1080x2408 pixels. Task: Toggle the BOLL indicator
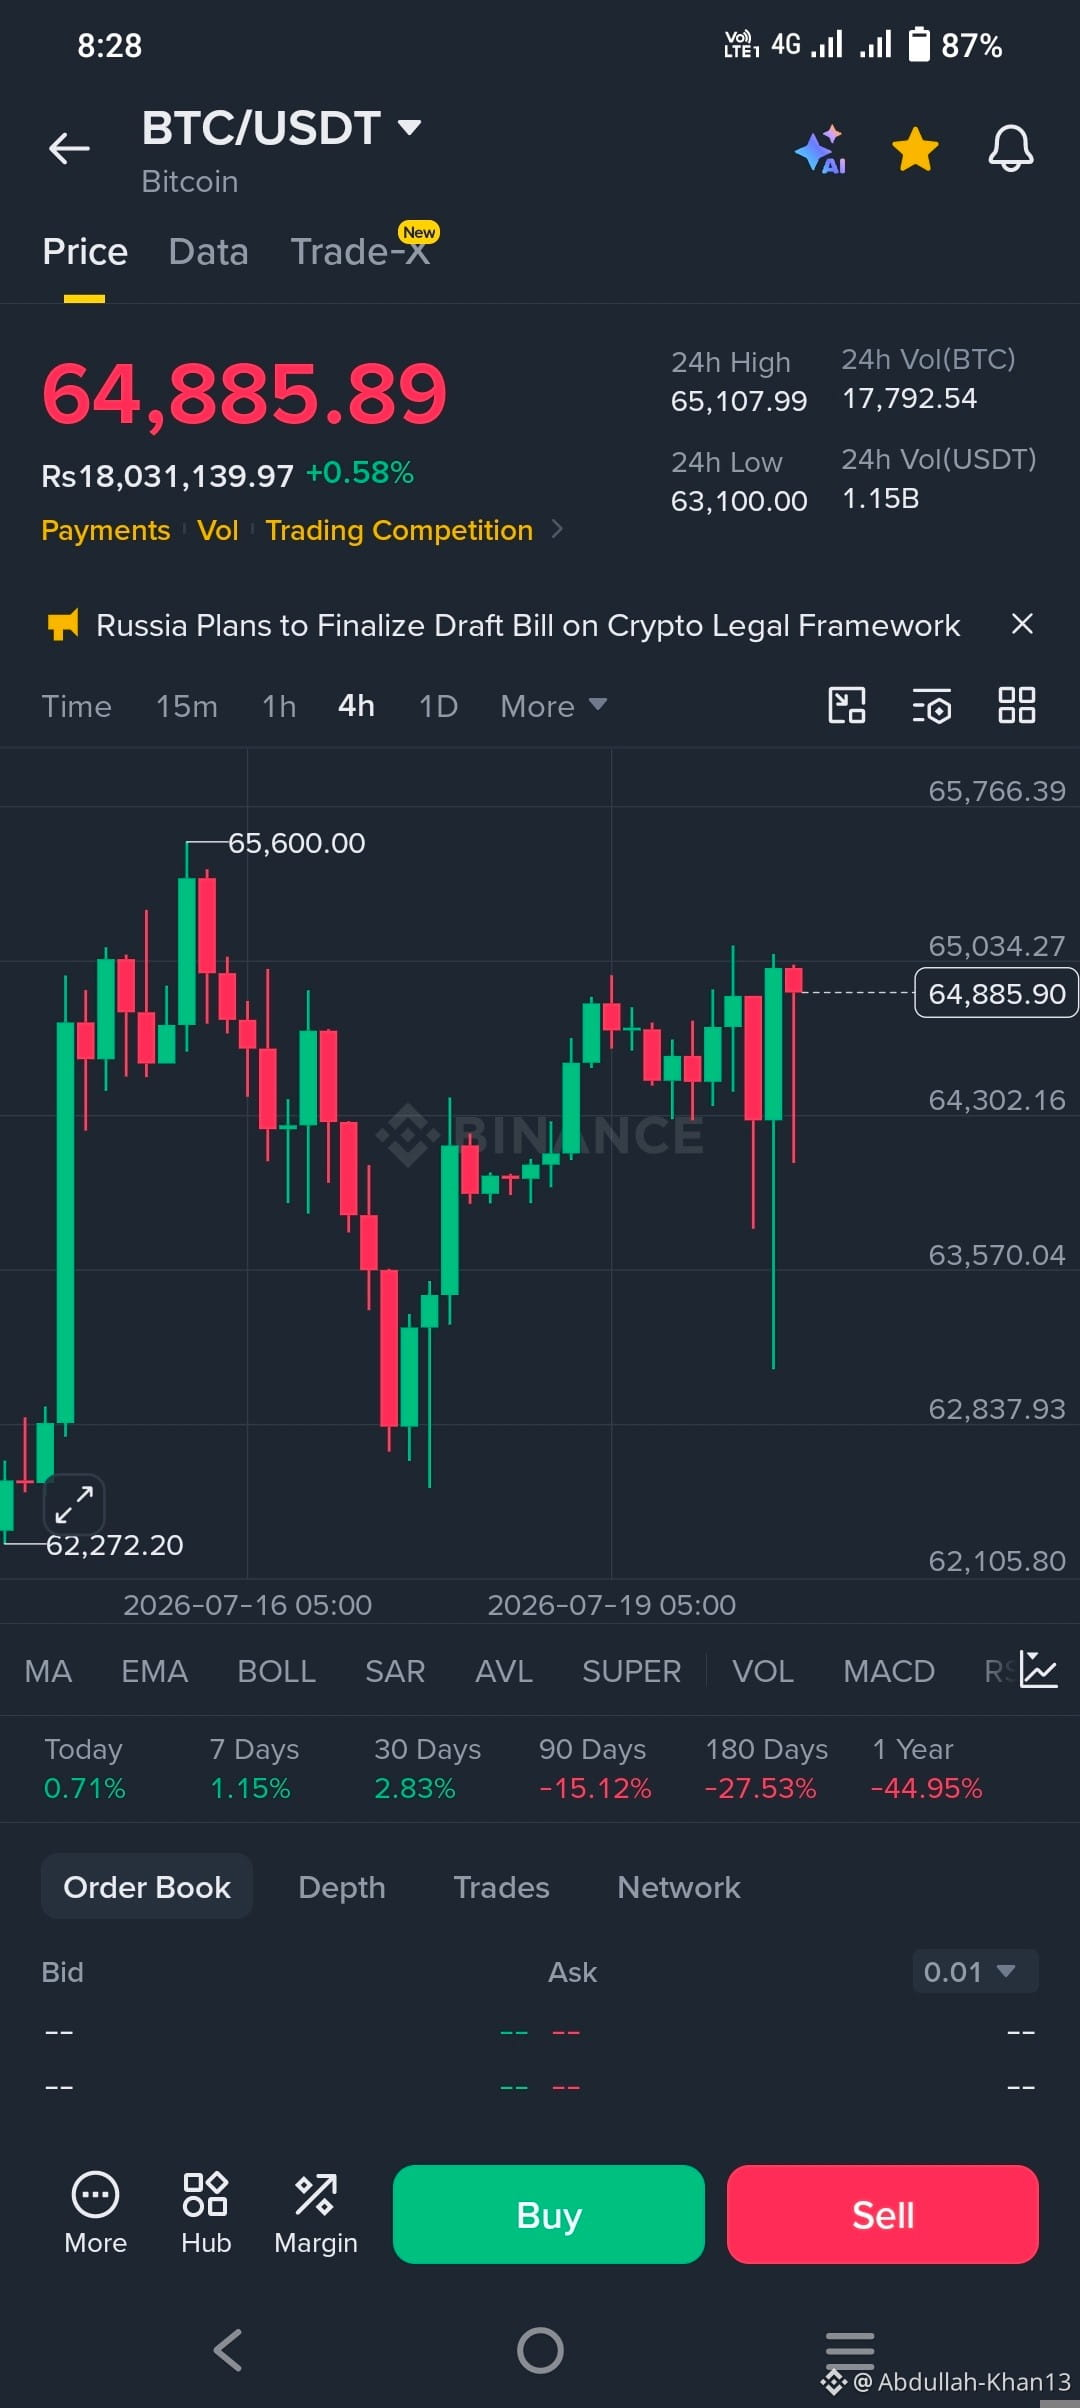tap(276, 1671)
